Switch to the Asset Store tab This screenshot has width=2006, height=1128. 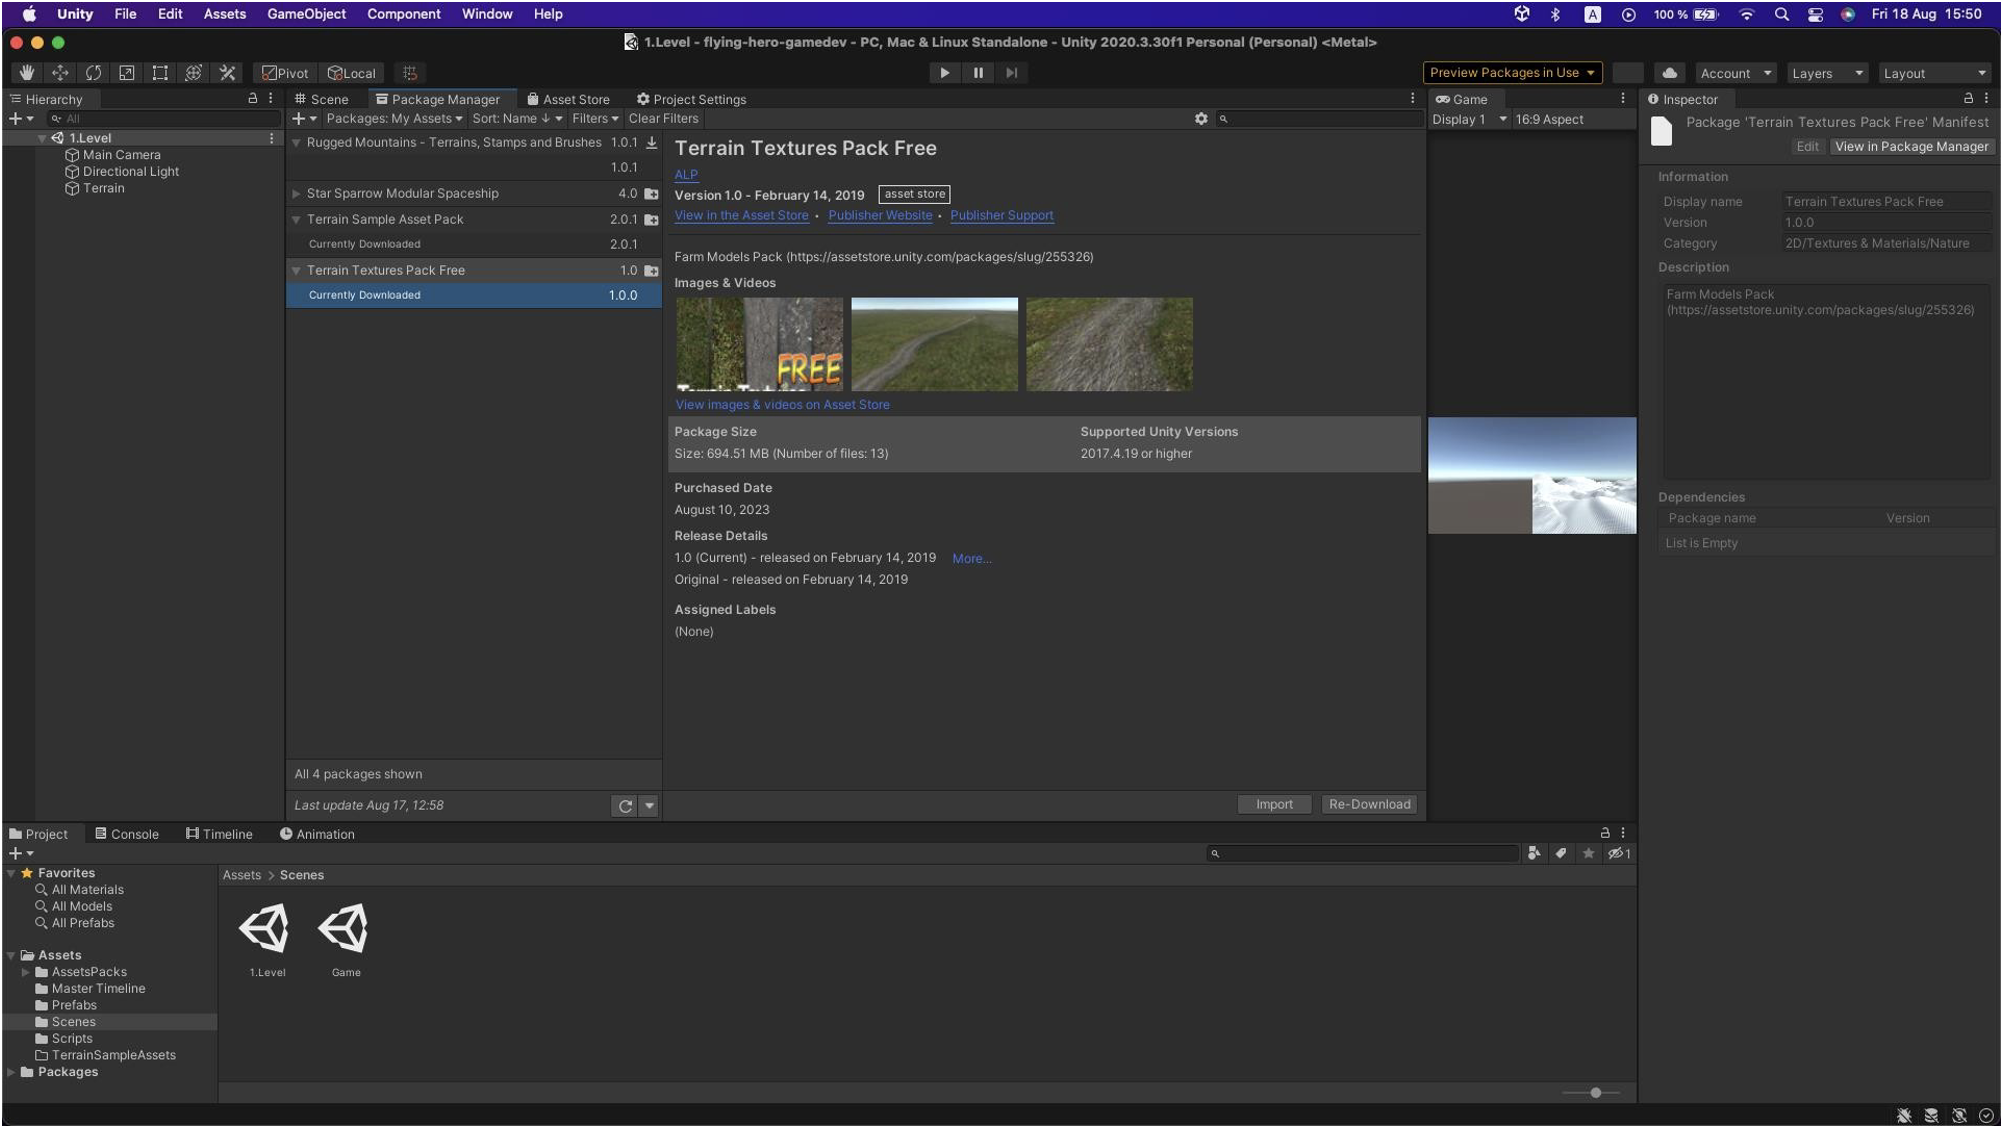click(x=568, y=99)
